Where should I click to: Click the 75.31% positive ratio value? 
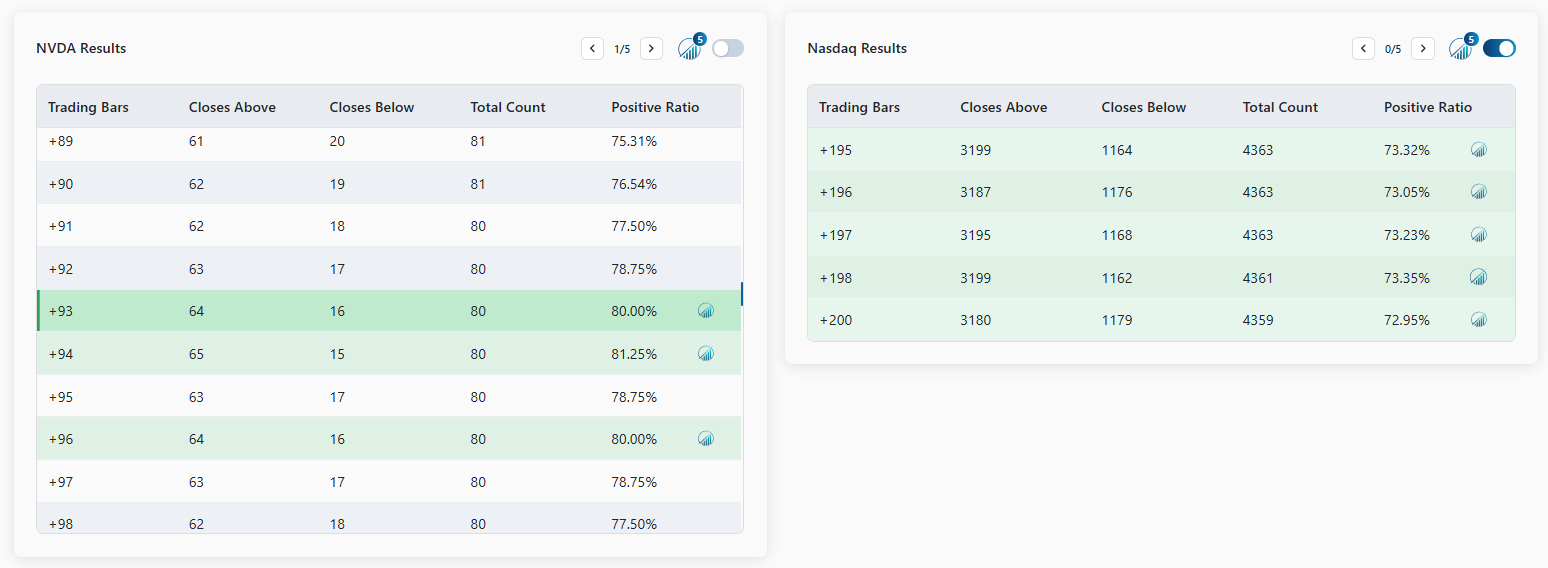[x=634, y=141]
